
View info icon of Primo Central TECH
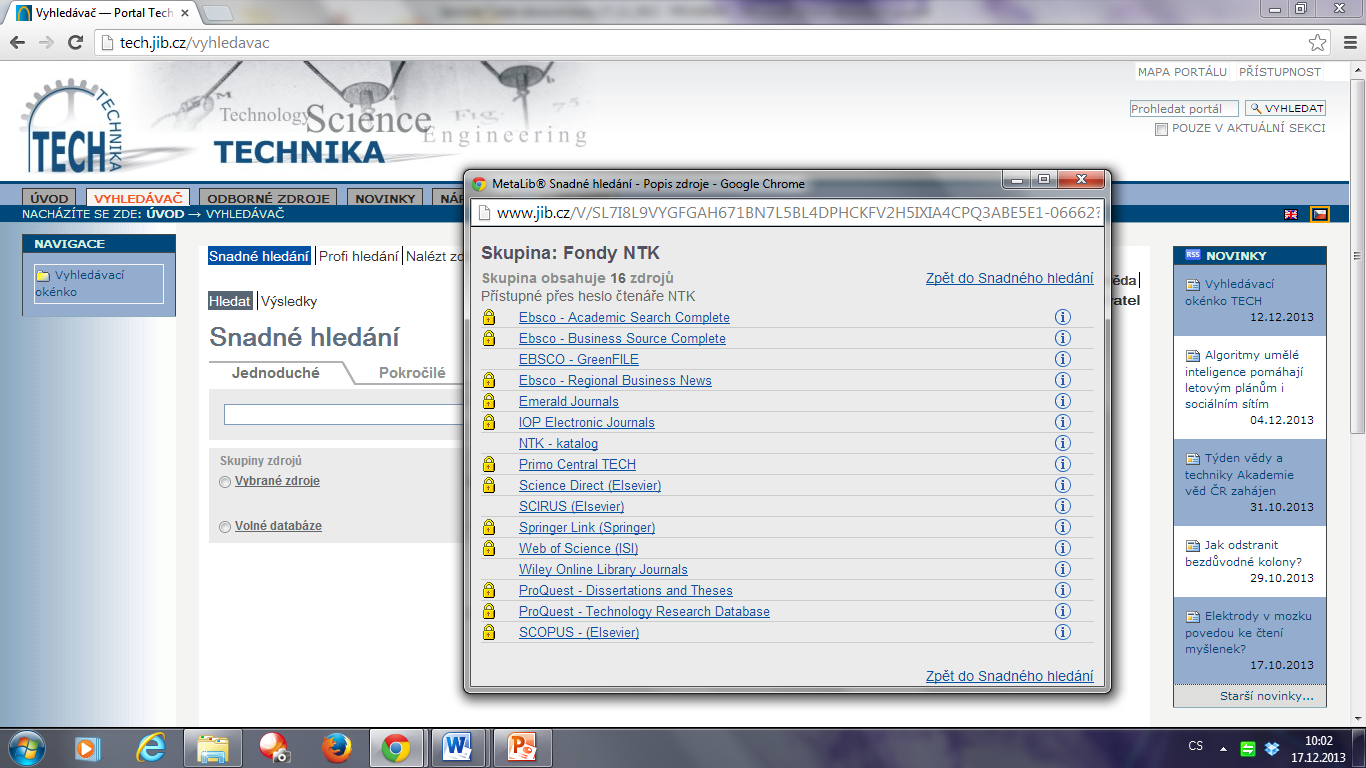(1062, 464)
